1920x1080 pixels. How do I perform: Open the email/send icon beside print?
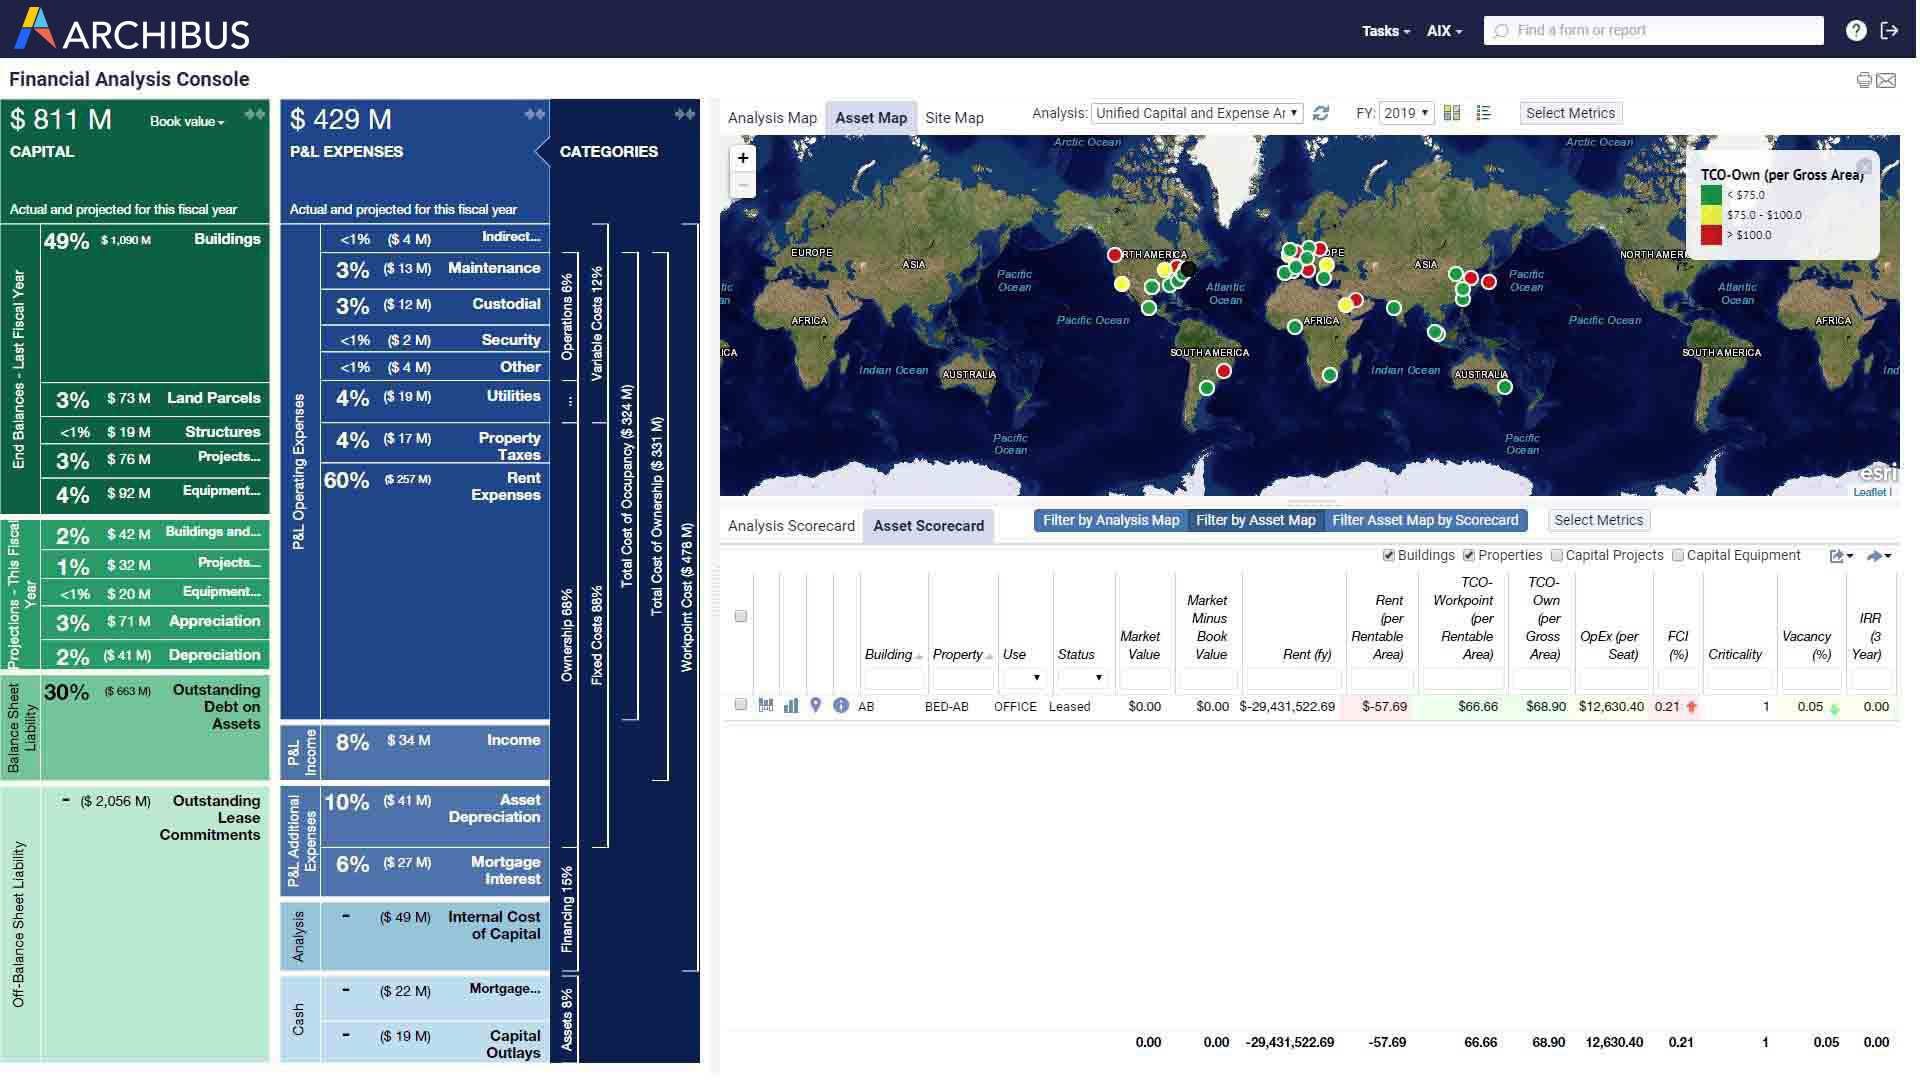(1888, 80)
